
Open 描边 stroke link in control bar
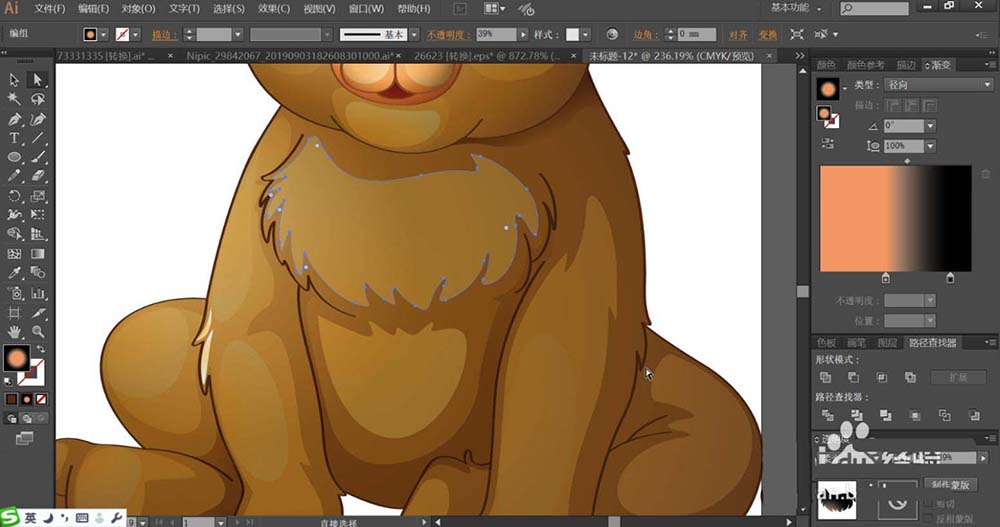pyautogui.click(x=165, y=34)
